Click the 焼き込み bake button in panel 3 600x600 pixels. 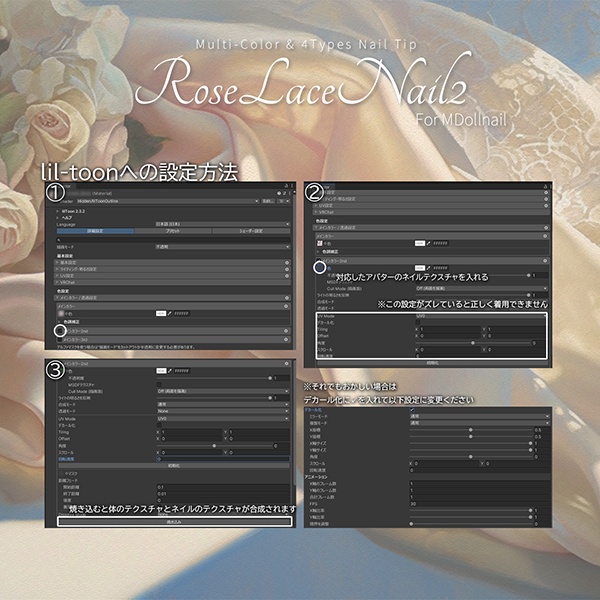pos(174,522)
